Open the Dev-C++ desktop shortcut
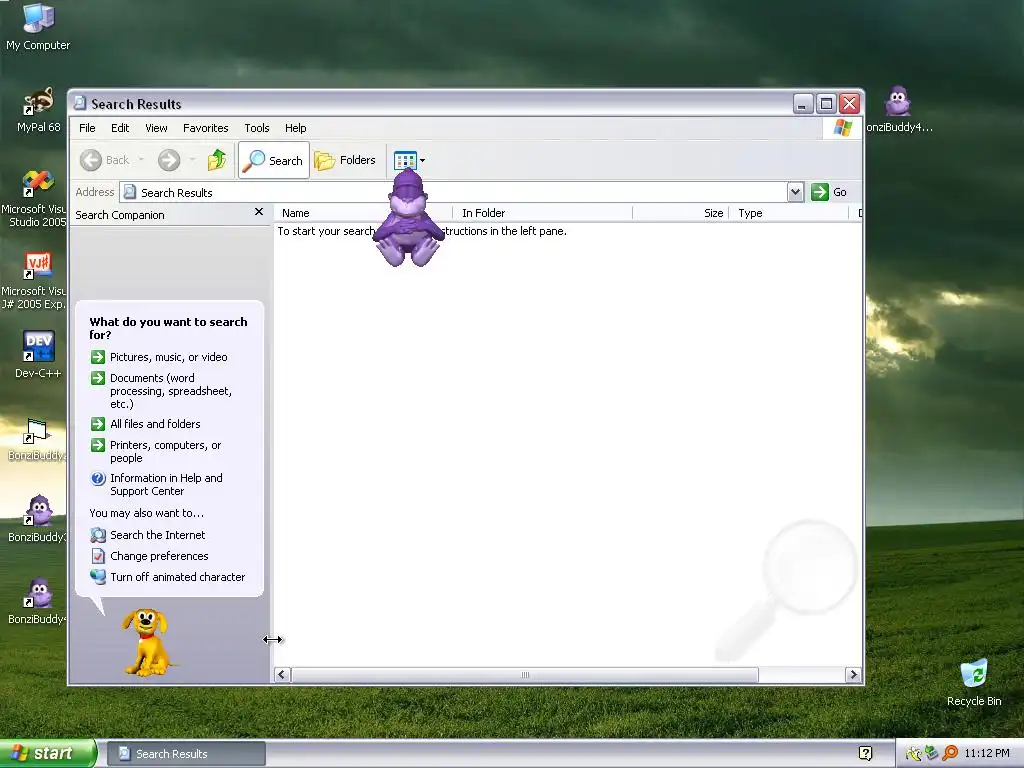Screen dimensions: 1024x768 pos(38,354)
